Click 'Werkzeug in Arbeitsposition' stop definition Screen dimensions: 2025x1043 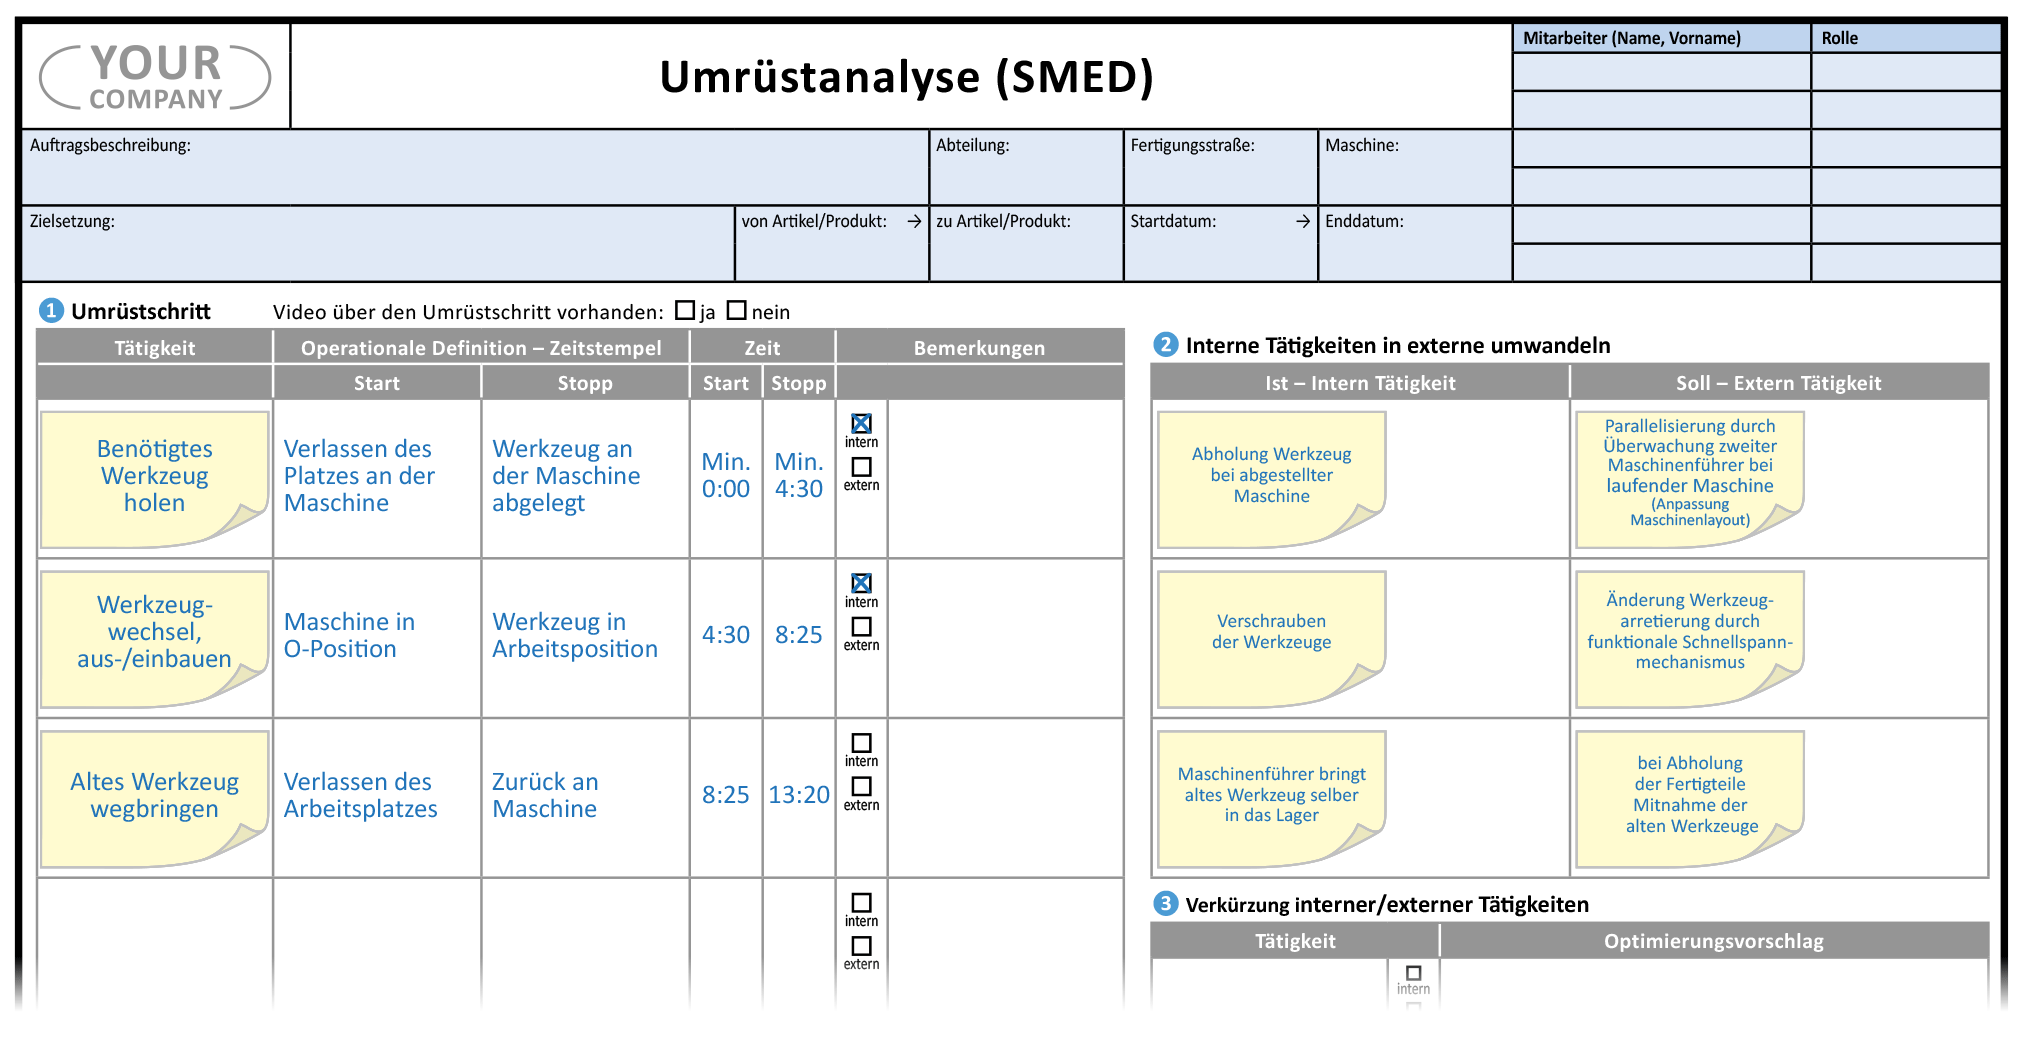coord(575,635)
